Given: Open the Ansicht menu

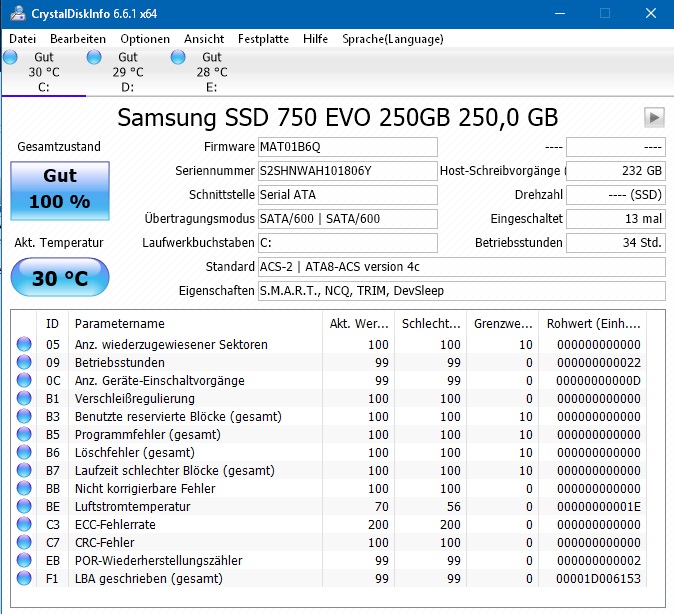Looking at the screenshot, I should tap(204, 39).
